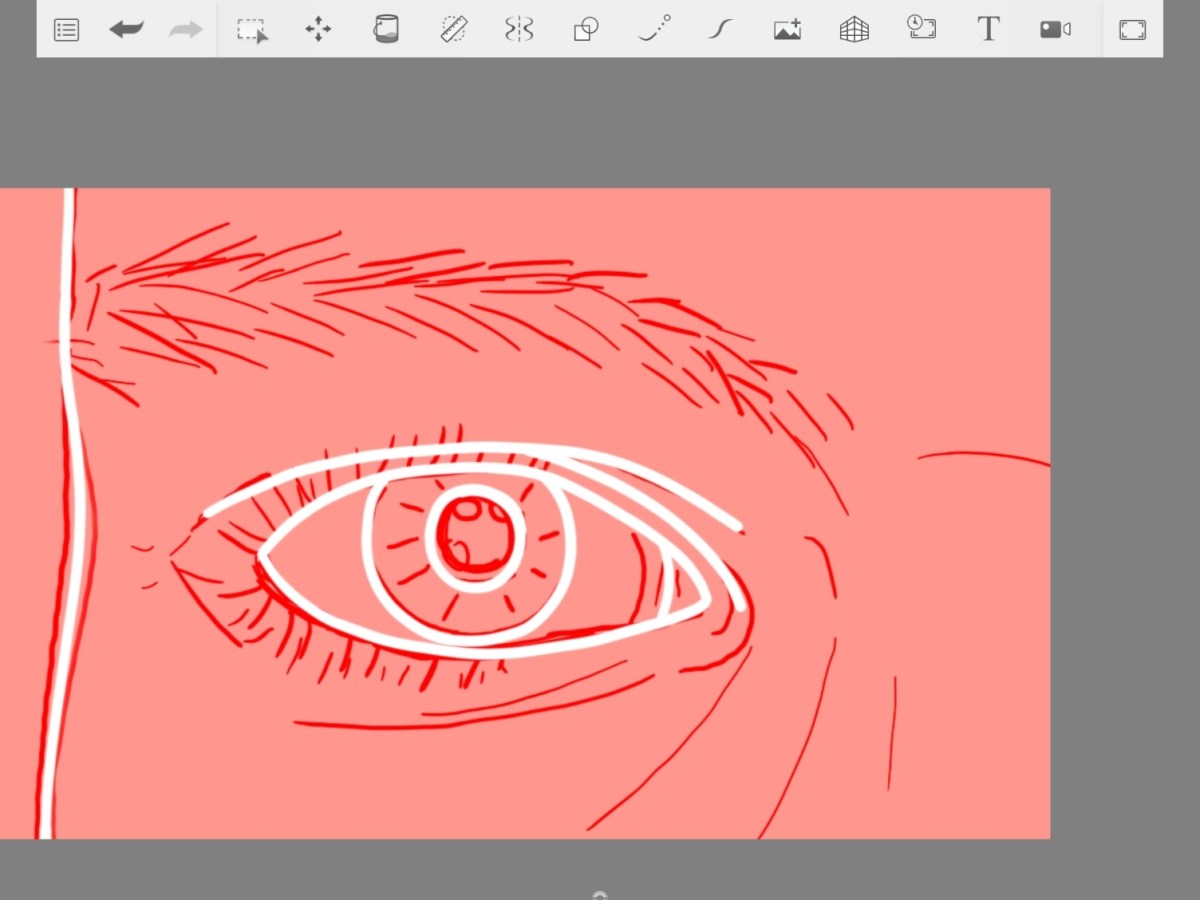
Task: Enable the predictive stroke tool
Action: tap(652, 29)
